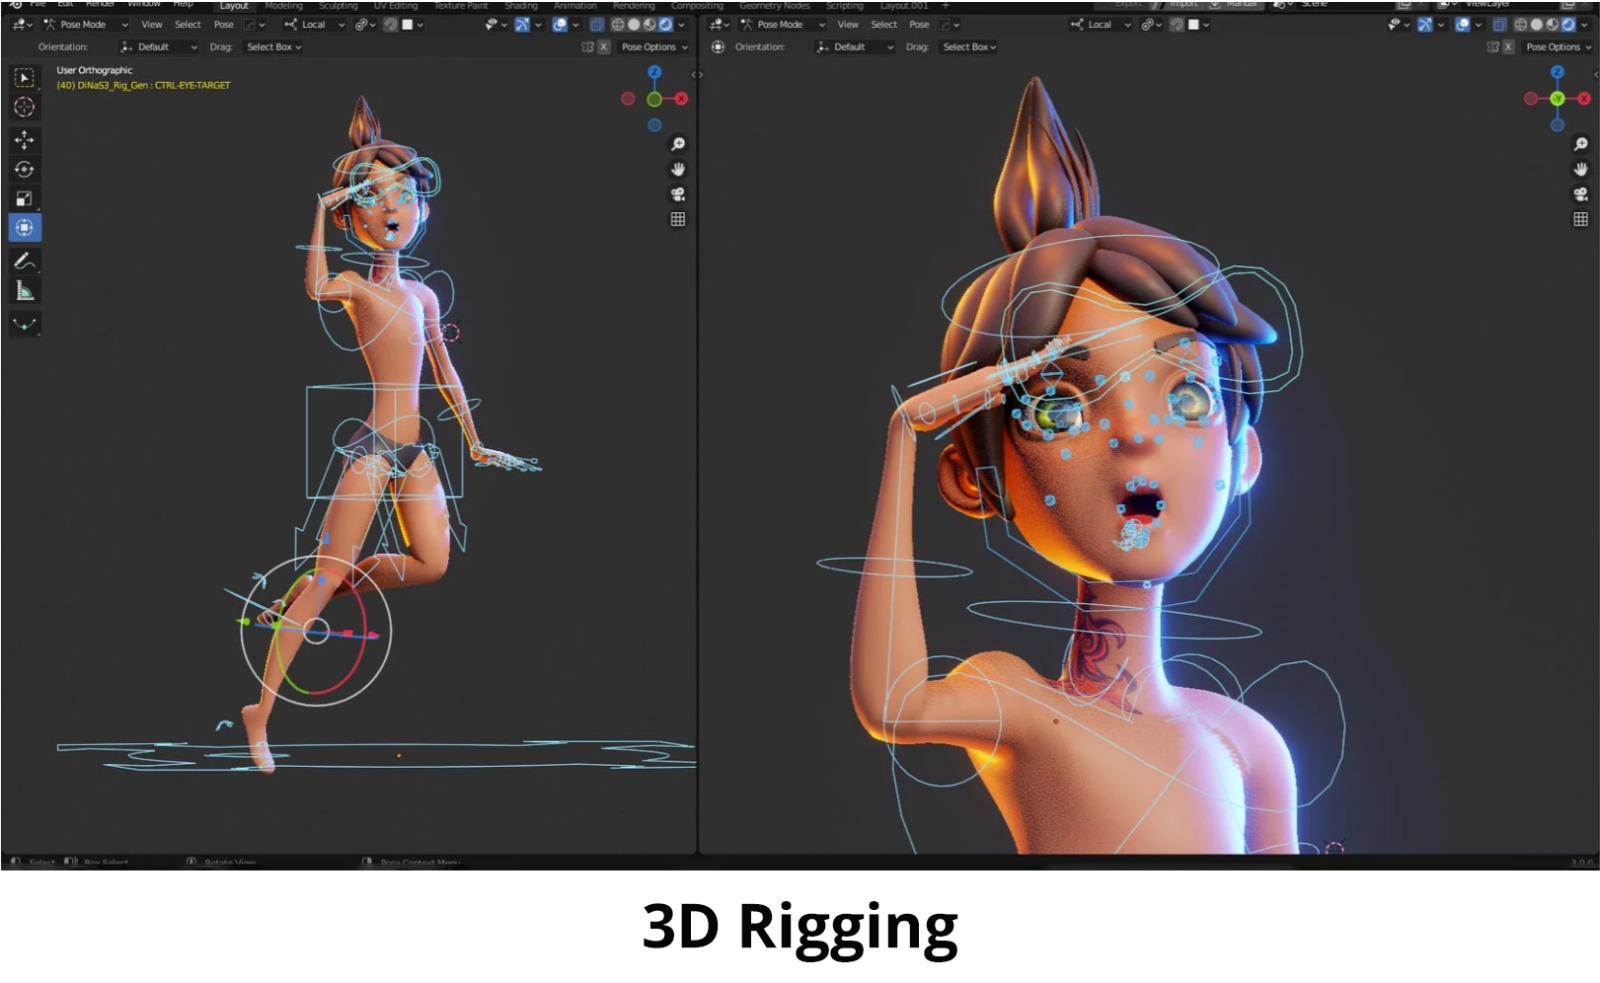Select the Measure ruler tool
Viewport: 1600px width, 983px height.
tap(24, 291)
